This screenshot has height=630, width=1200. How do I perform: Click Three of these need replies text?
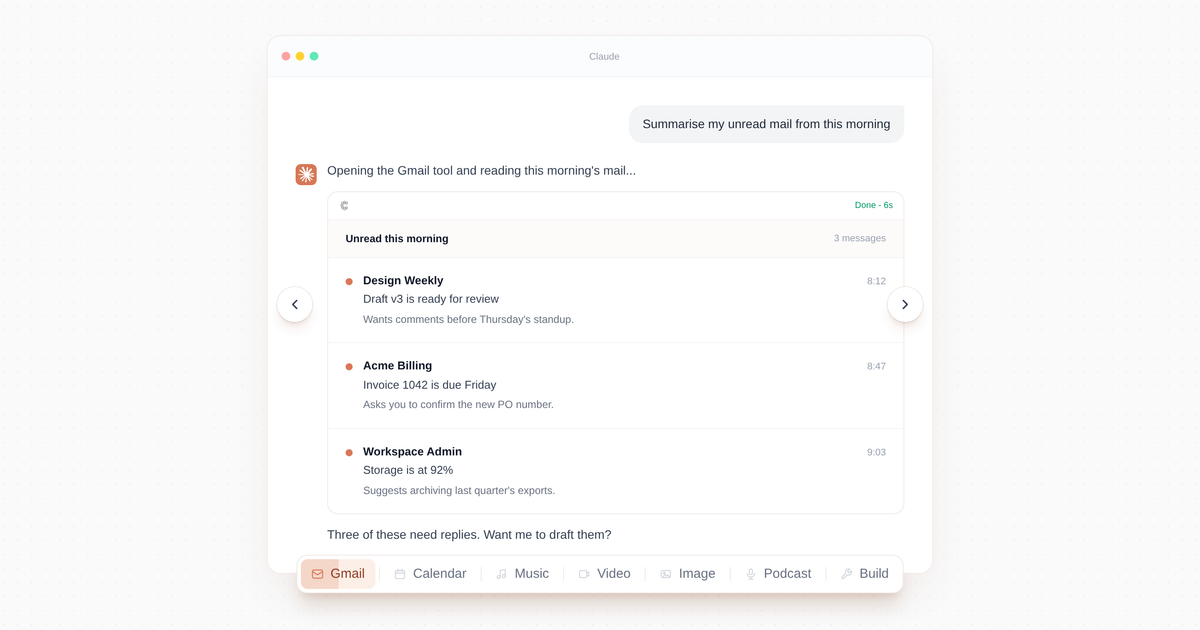(469, 535)
